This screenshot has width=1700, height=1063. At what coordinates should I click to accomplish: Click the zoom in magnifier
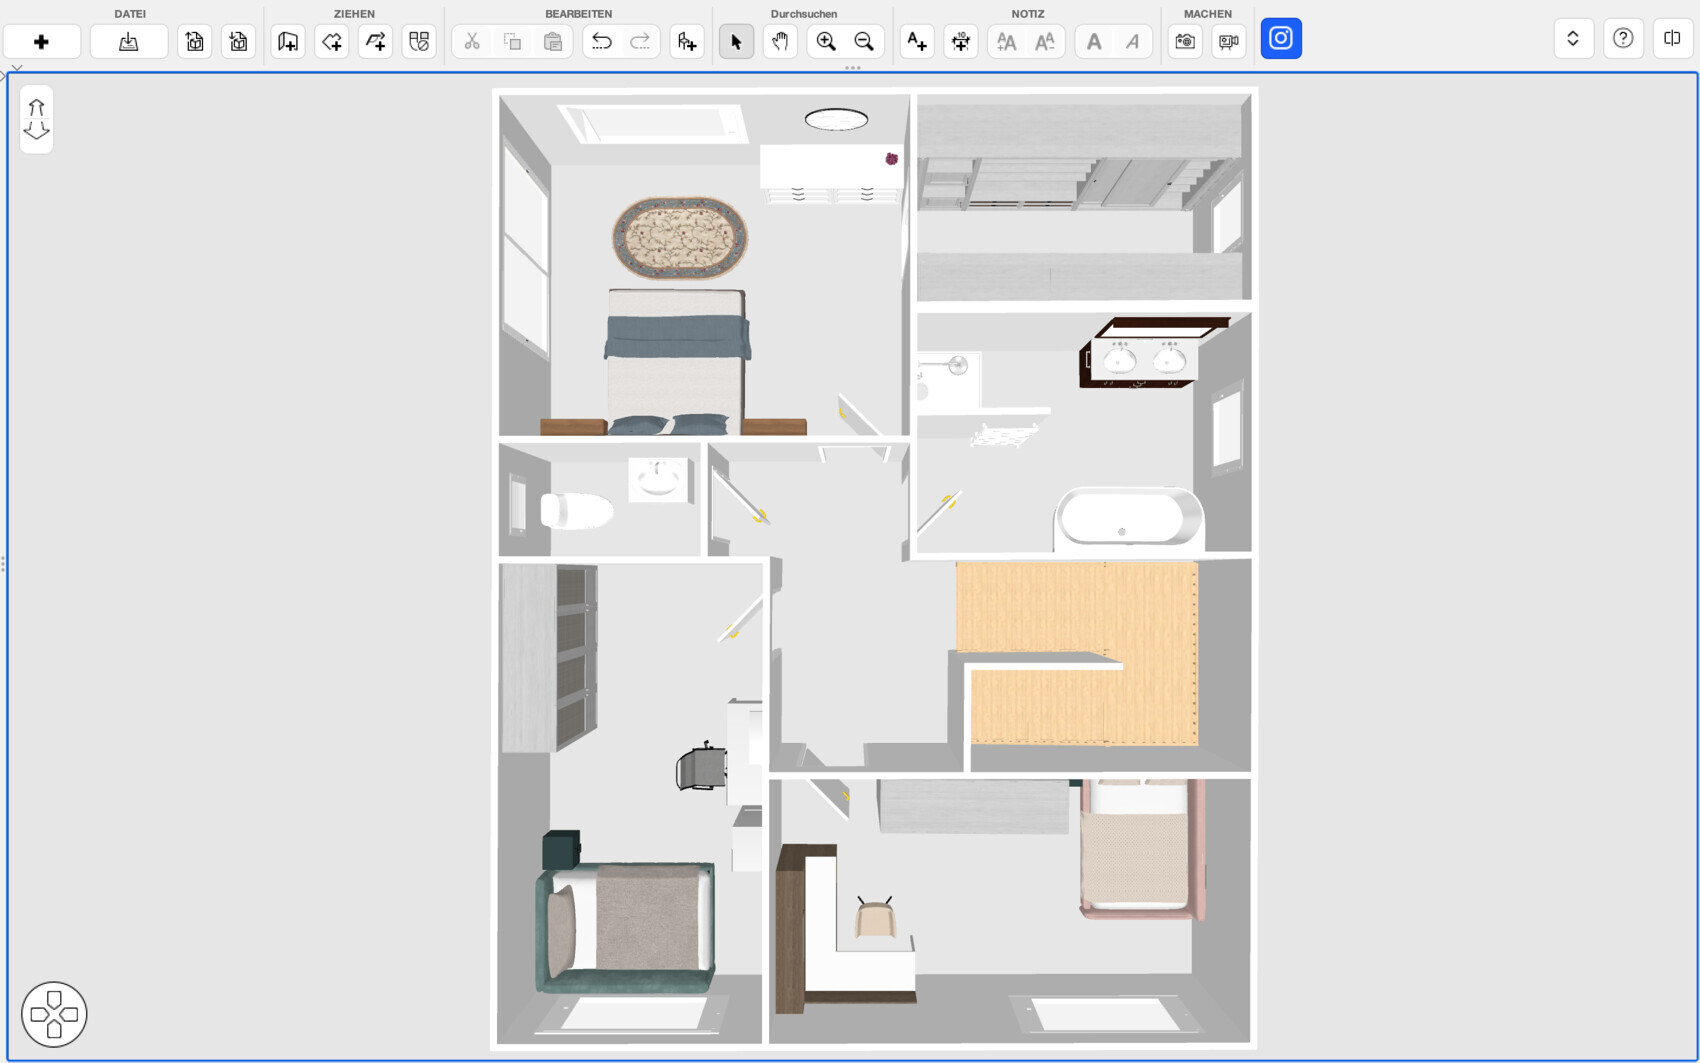(826, 42)
